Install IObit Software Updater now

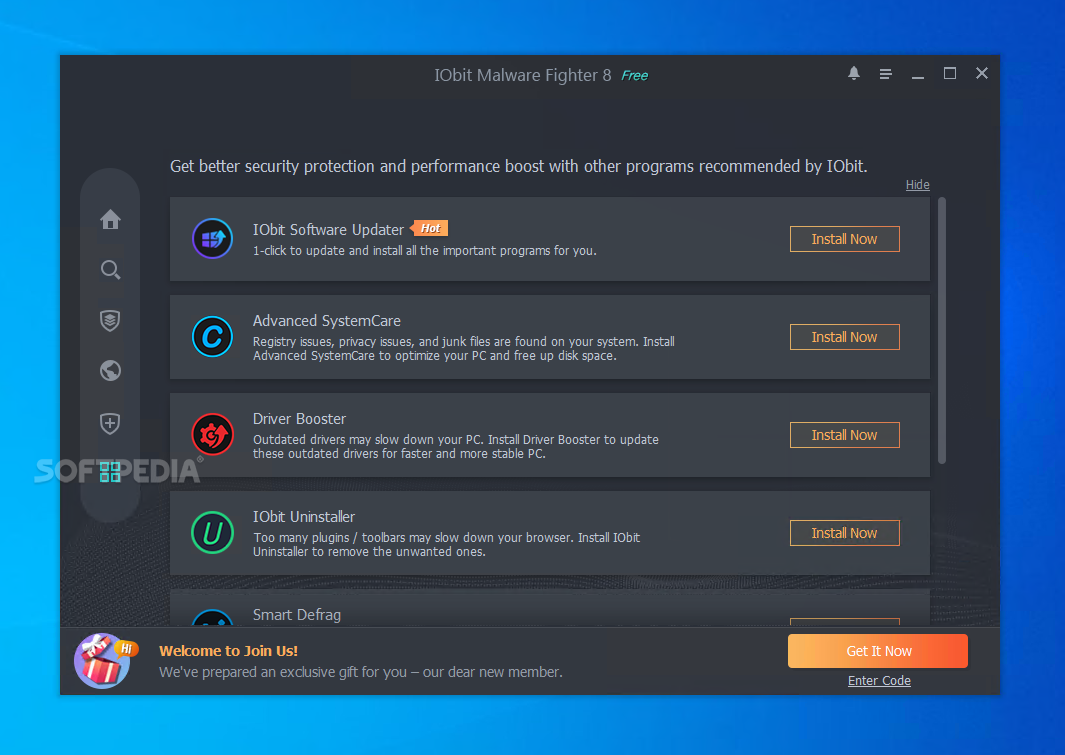[x=844, y=239]
